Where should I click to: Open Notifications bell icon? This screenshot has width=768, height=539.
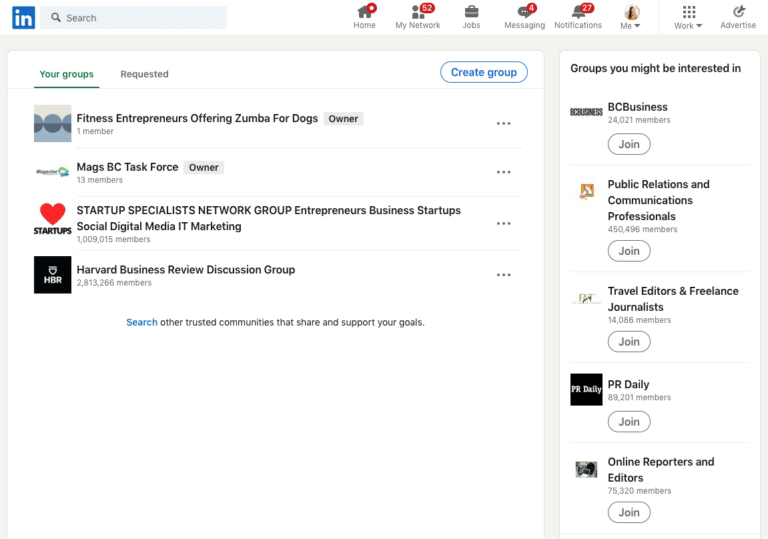[578, 13]
